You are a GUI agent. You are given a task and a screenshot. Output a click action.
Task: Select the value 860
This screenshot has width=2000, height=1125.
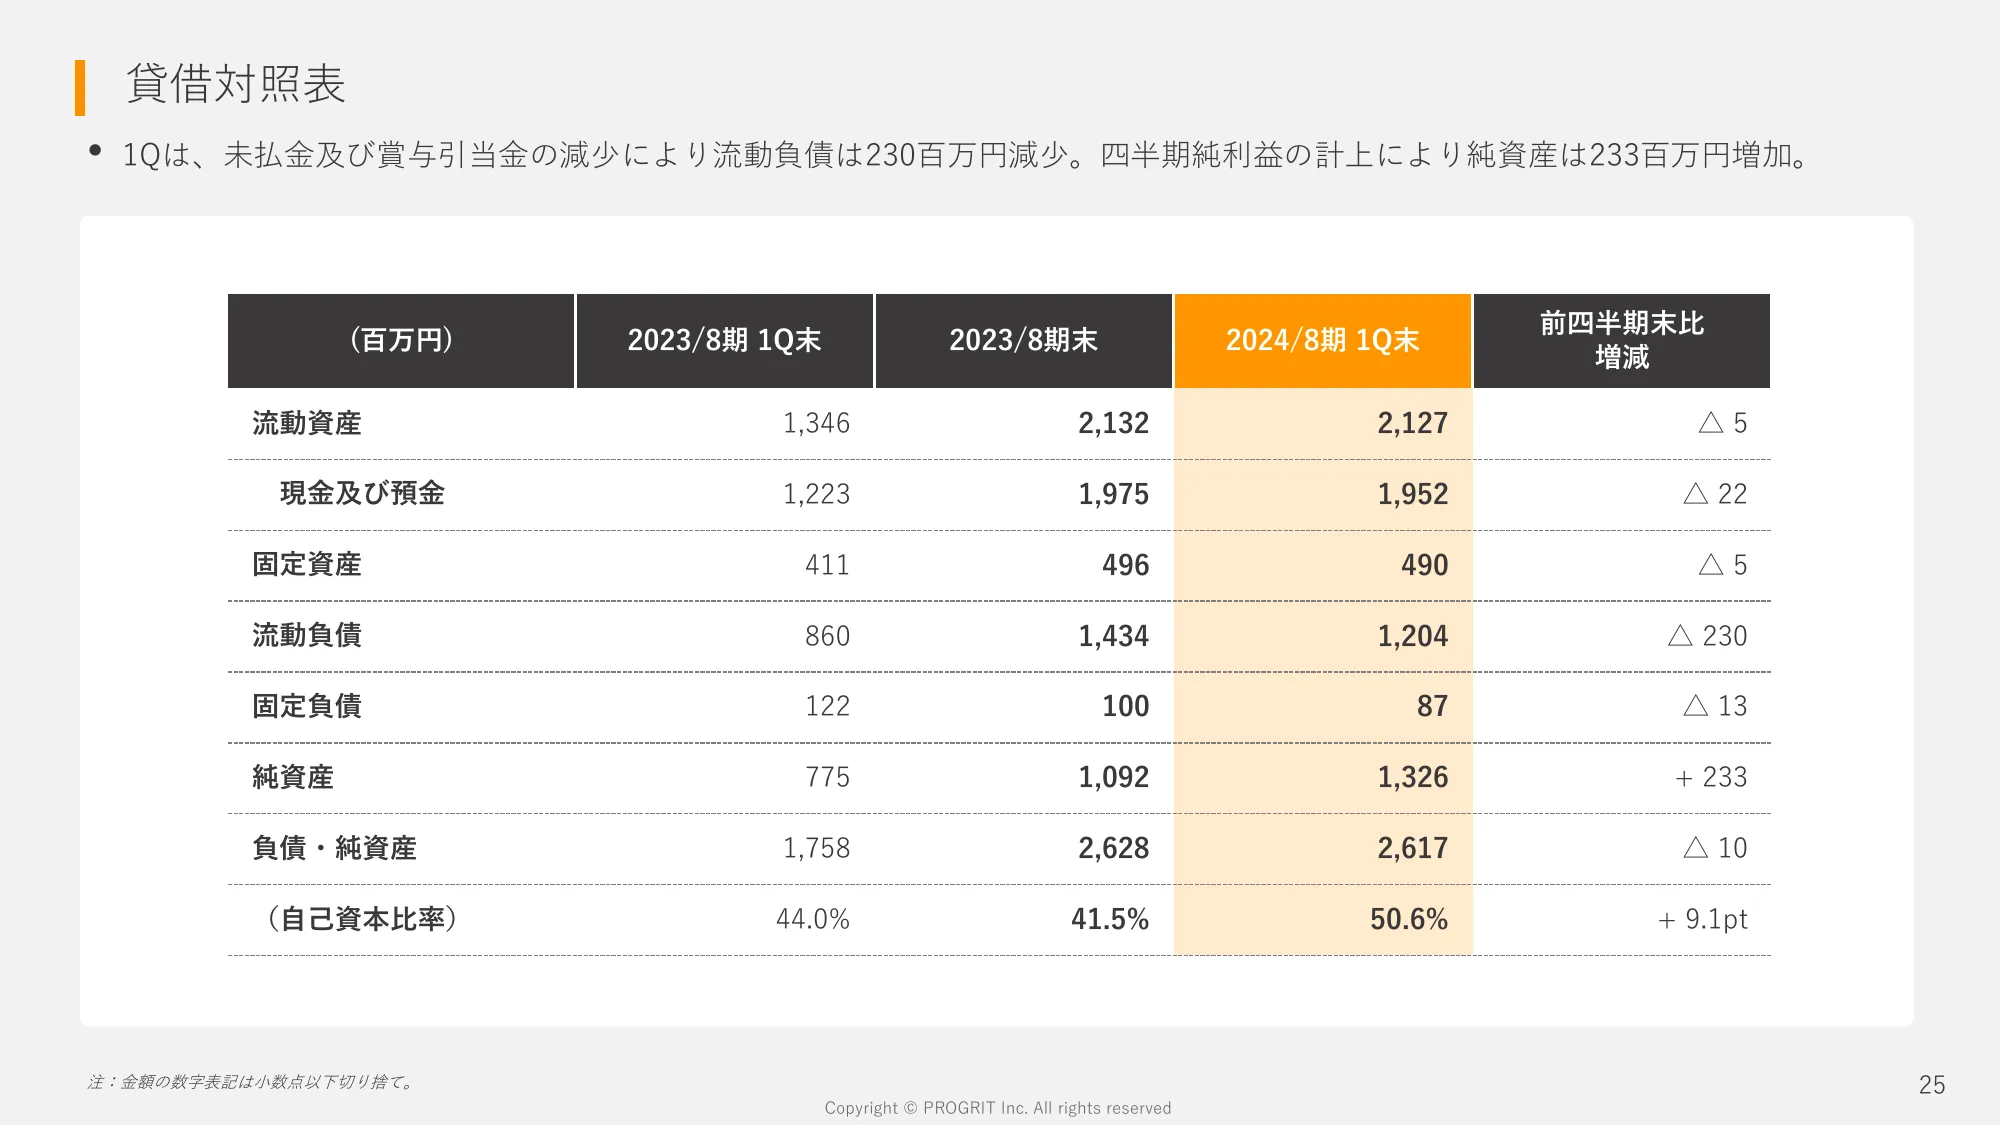tap(827, 636)
